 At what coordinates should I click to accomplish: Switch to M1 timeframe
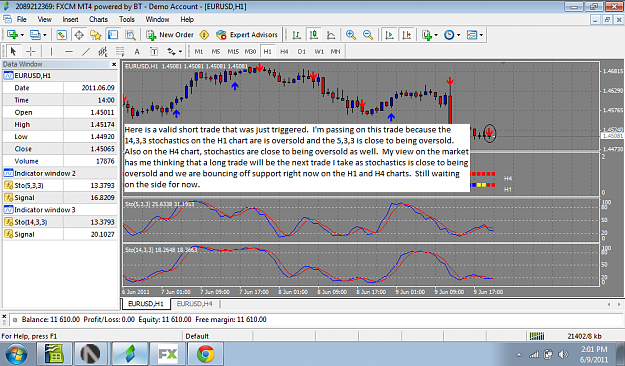coord(199,51)
